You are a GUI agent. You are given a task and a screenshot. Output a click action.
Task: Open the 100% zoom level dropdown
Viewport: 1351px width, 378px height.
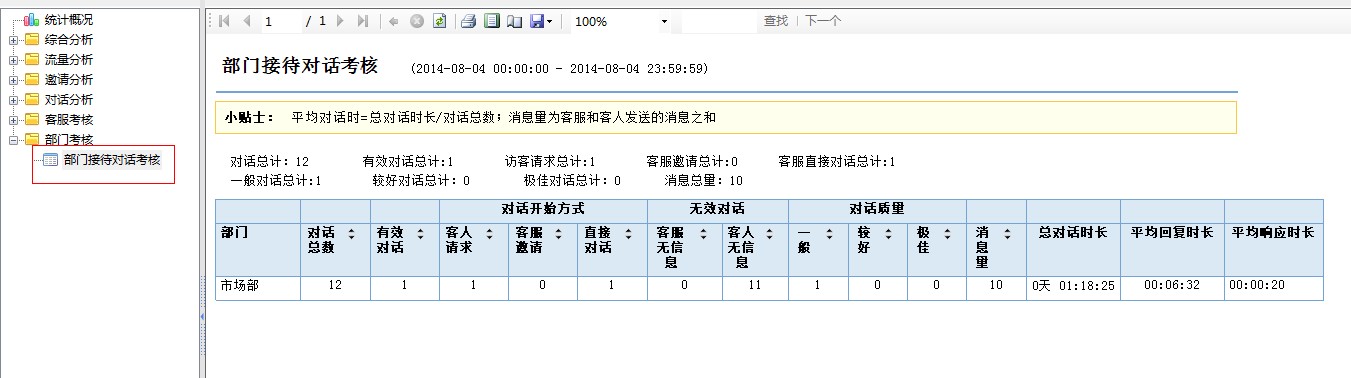click(x=621, y=21)
